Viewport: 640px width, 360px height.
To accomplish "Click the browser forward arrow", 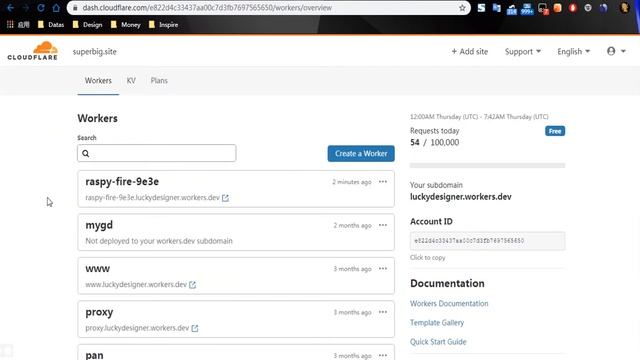I will (x=25, y=8).
